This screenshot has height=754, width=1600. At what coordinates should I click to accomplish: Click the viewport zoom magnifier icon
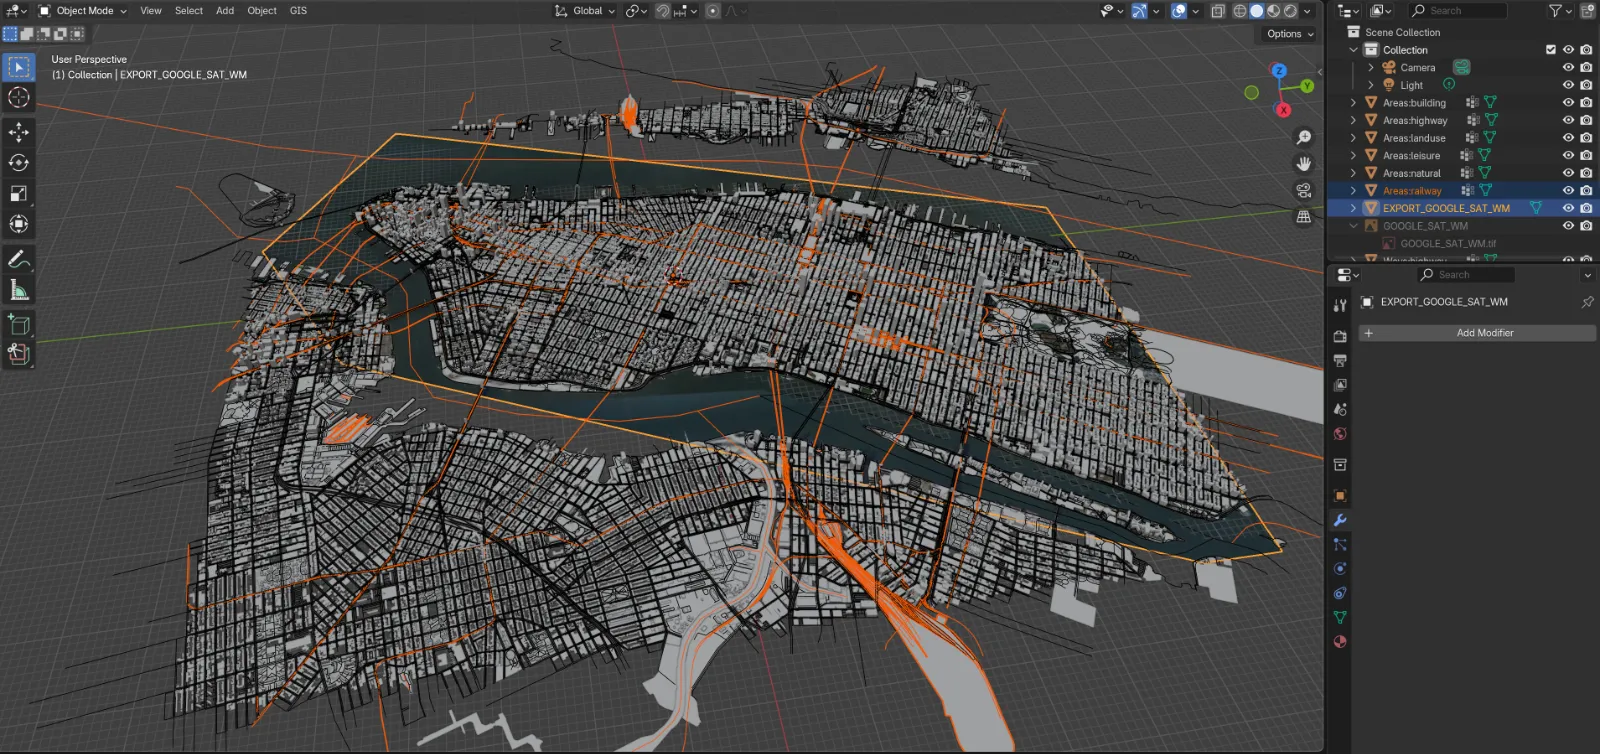point(1304,137)
